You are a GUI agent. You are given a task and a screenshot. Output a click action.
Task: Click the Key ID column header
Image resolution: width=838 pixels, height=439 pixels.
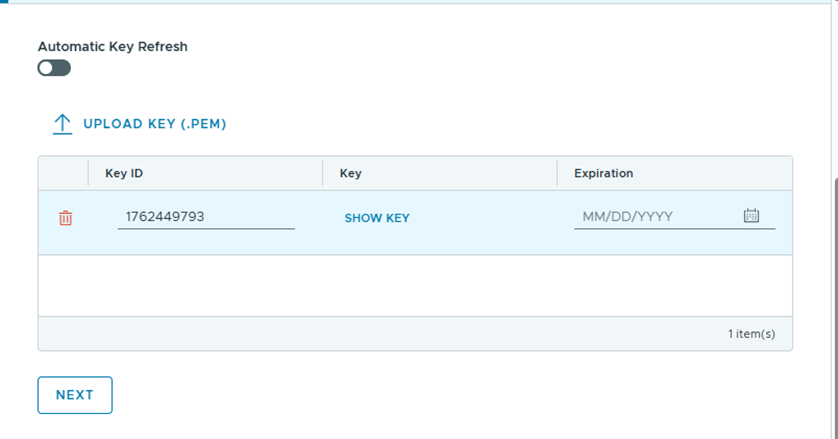[x=124, y=173]
